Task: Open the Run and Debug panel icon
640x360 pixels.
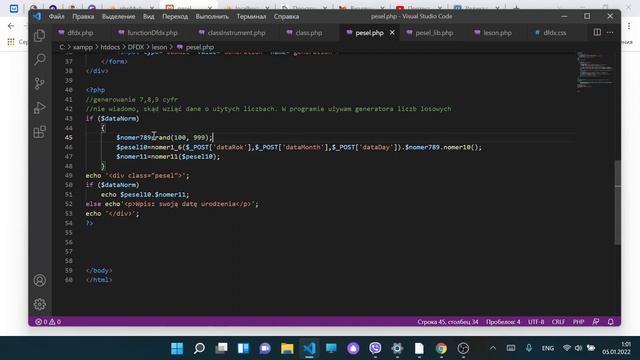Action: point(40,108)
